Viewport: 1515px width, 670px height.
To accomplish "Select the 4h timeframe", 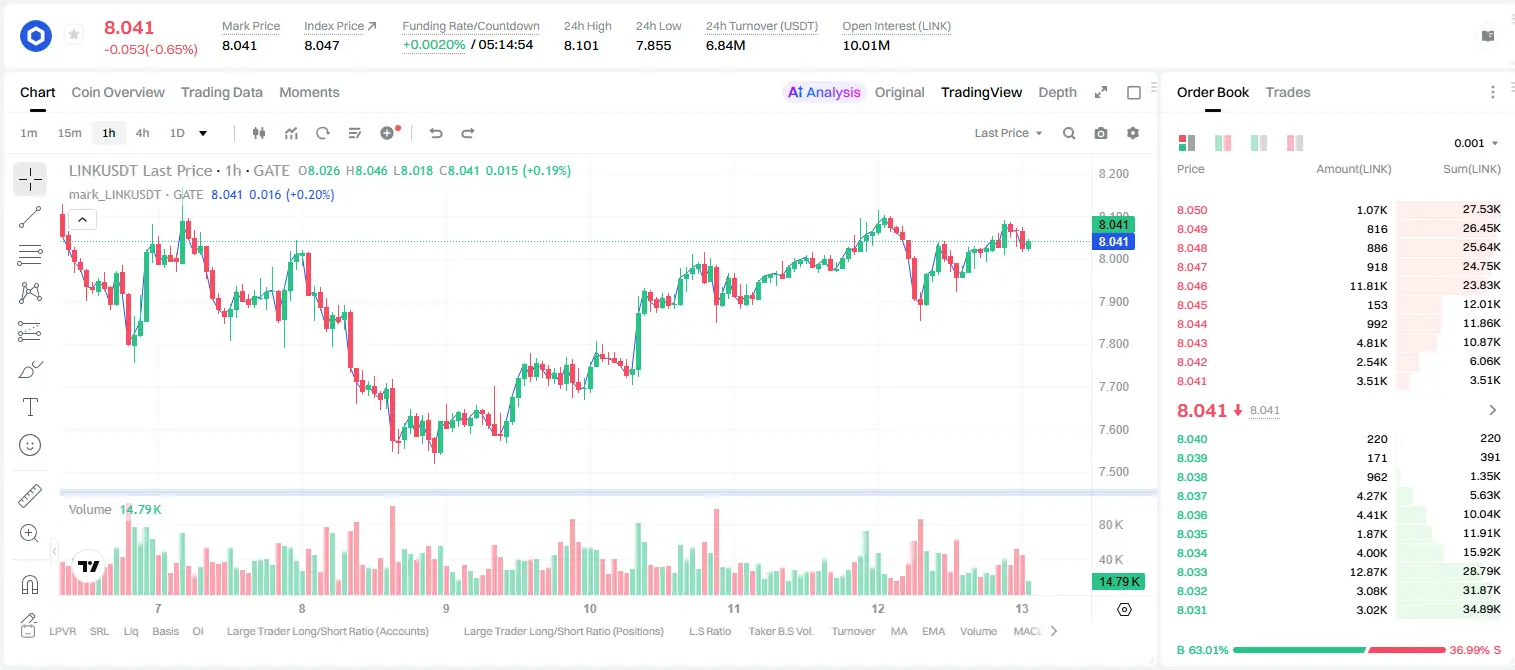I will pyautogui.click(x=142, y=133).
